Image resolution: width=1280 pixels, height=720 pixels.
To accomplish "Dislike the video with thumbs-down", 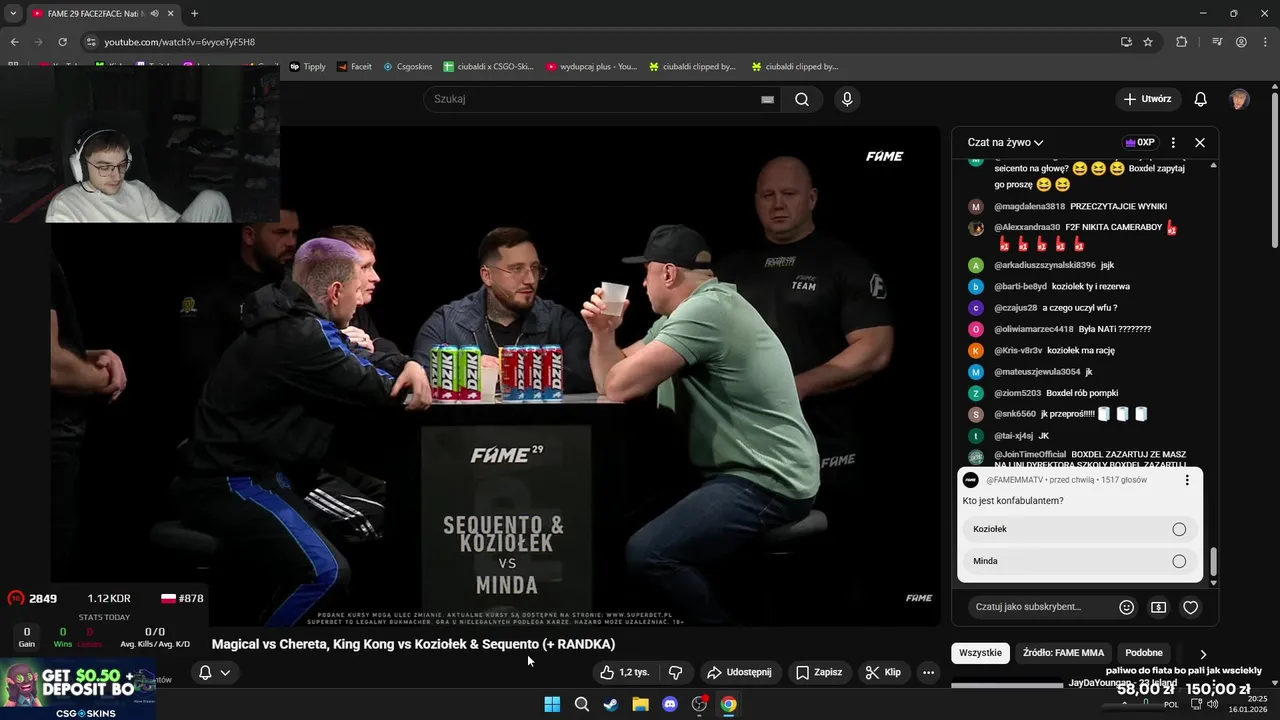I will point(675,672).
